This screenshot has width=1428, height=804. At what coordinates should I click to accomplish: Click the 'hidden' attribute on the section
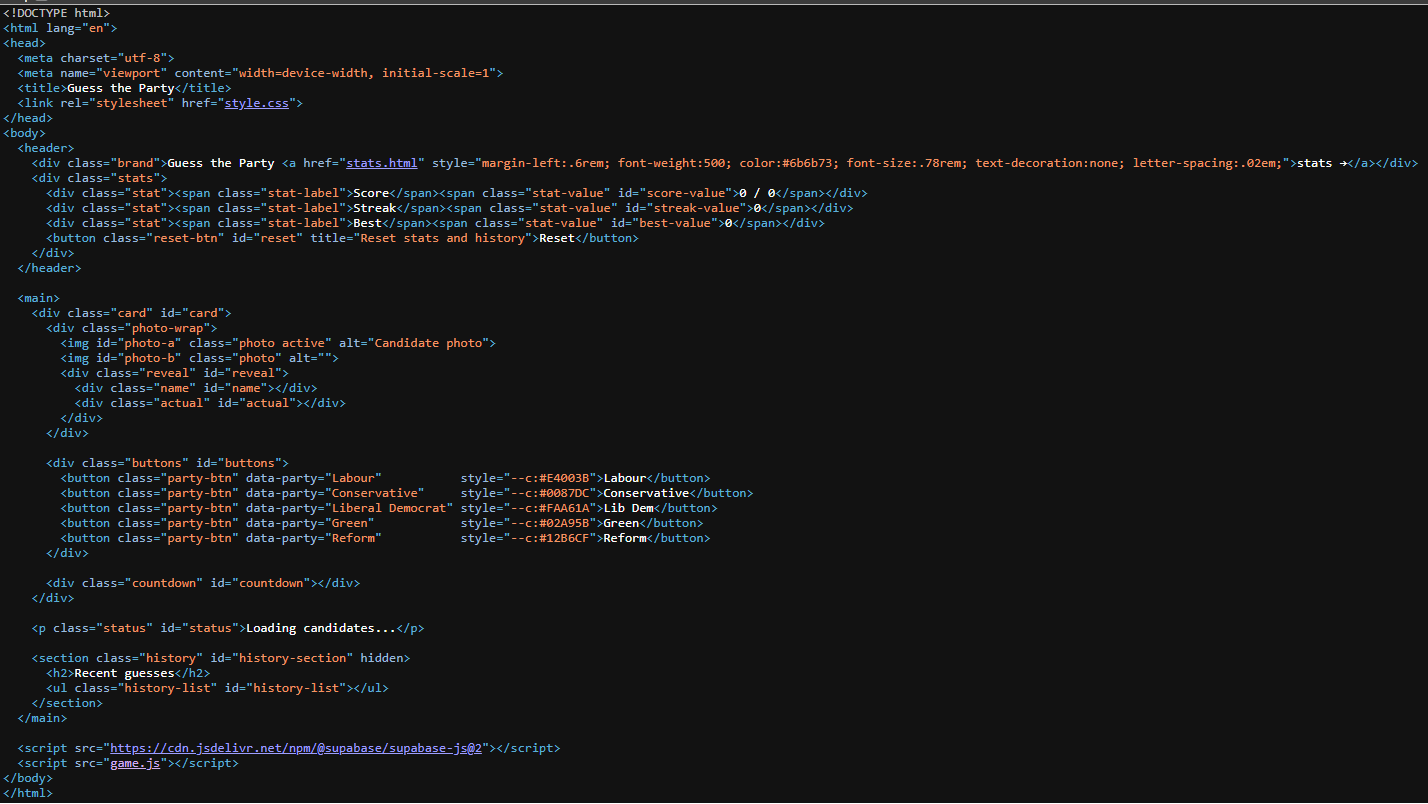coord(382,658)
